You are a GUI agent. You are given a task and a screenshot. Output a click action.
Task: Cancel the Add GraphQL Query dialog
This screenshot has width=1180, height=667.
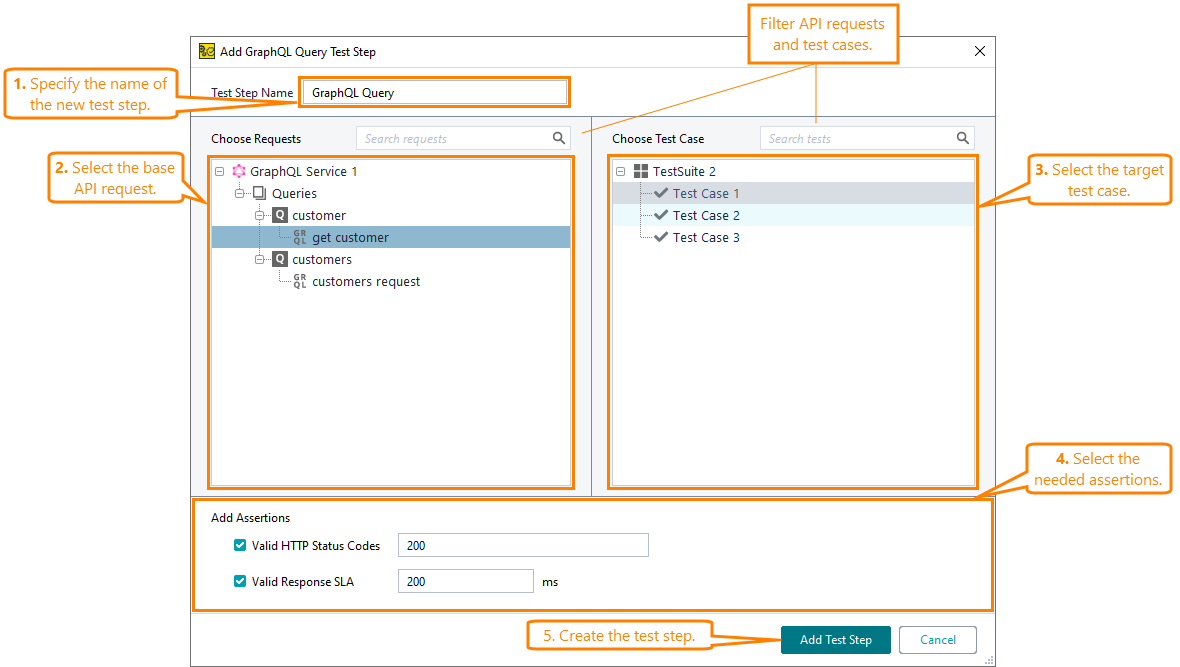click(x=937, y=639)
